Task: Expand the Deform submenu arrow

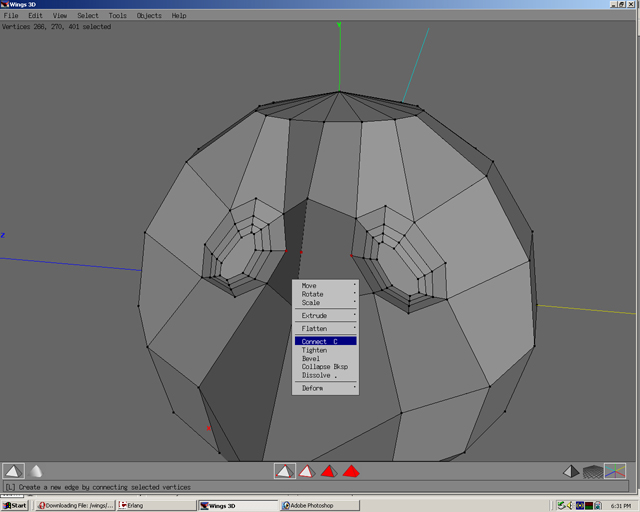Action: pyautogui.click(x=354, y=387)
